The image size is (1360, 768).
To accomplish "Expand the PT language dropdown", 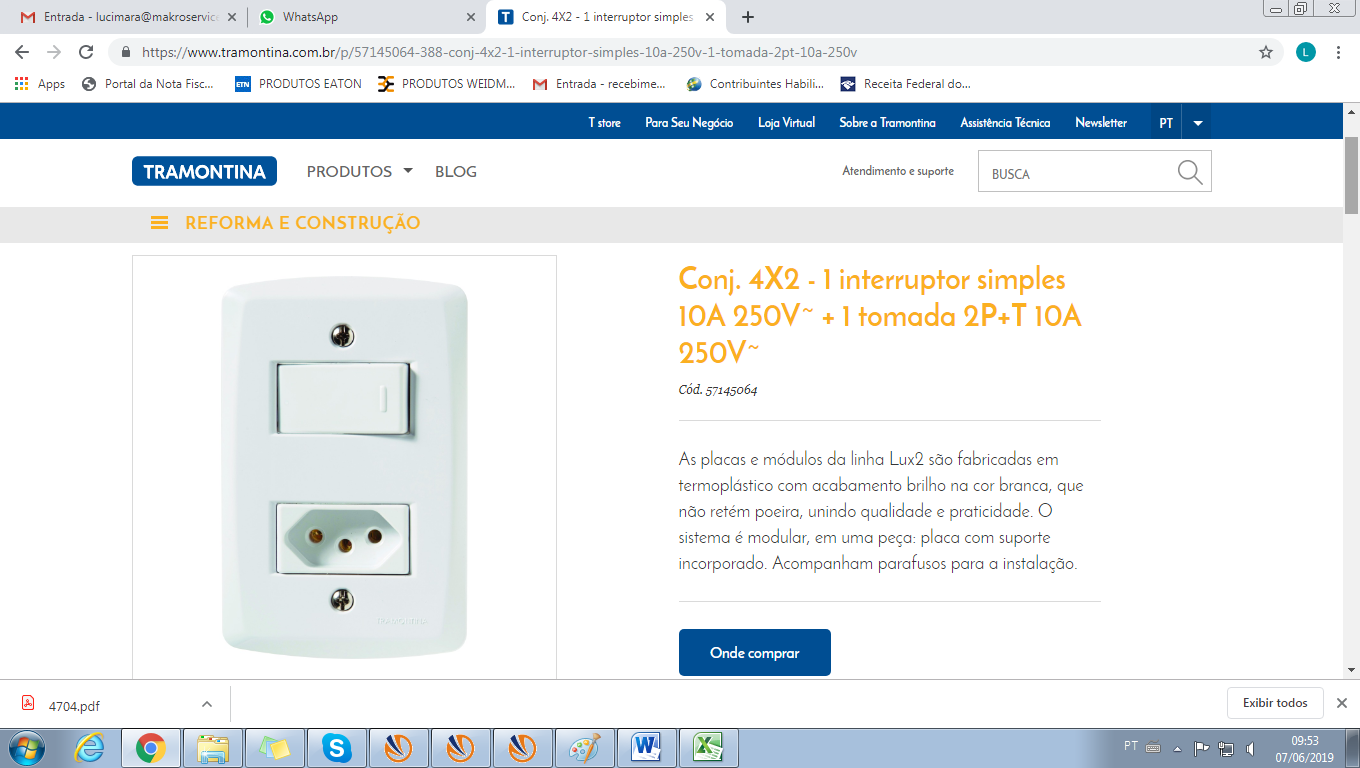I will [x=1197, y=123].
